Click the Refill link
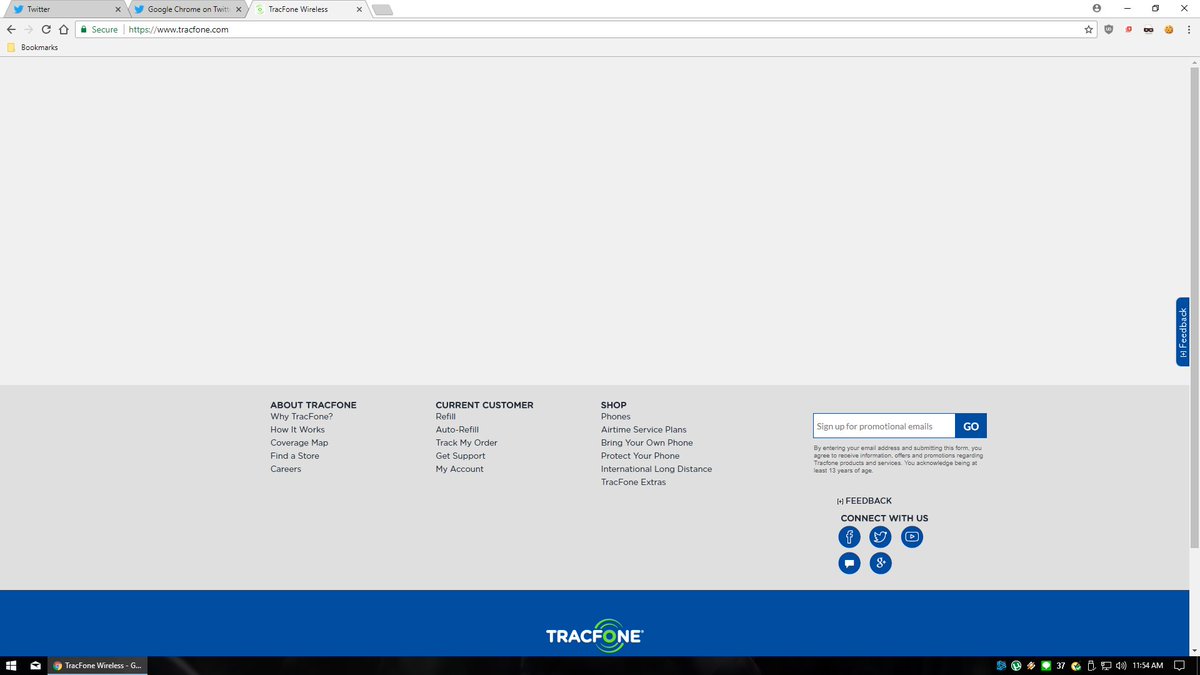This screenshot has width=1200, height=675. coord(445,417)
